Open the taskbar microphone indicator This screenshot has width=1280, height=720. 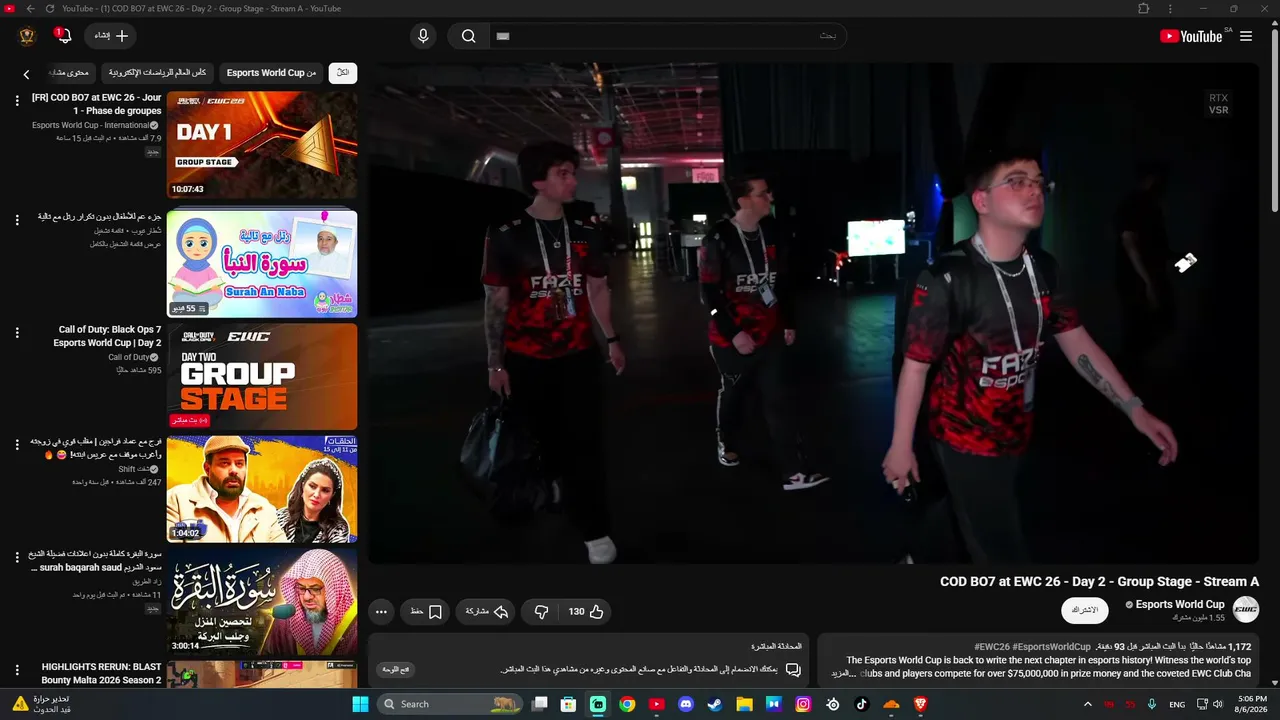pos(1152,704)
